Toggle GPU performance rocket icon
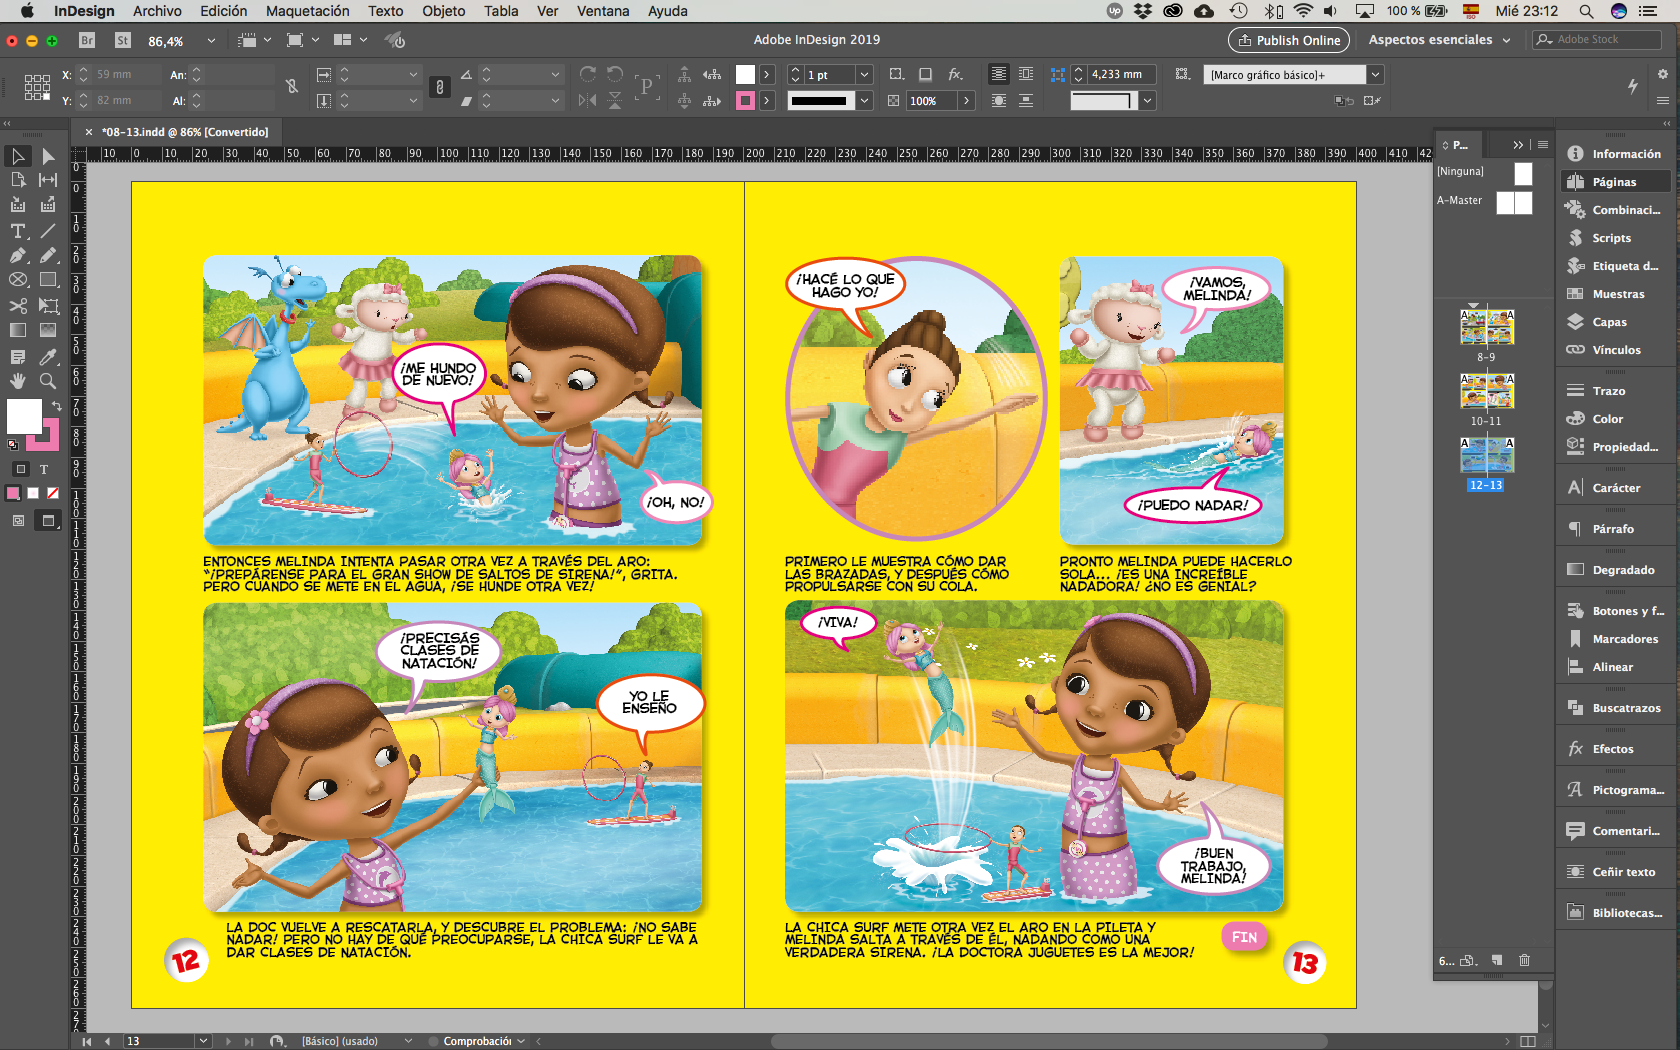1680x1050 pixels. coord(396,40)
